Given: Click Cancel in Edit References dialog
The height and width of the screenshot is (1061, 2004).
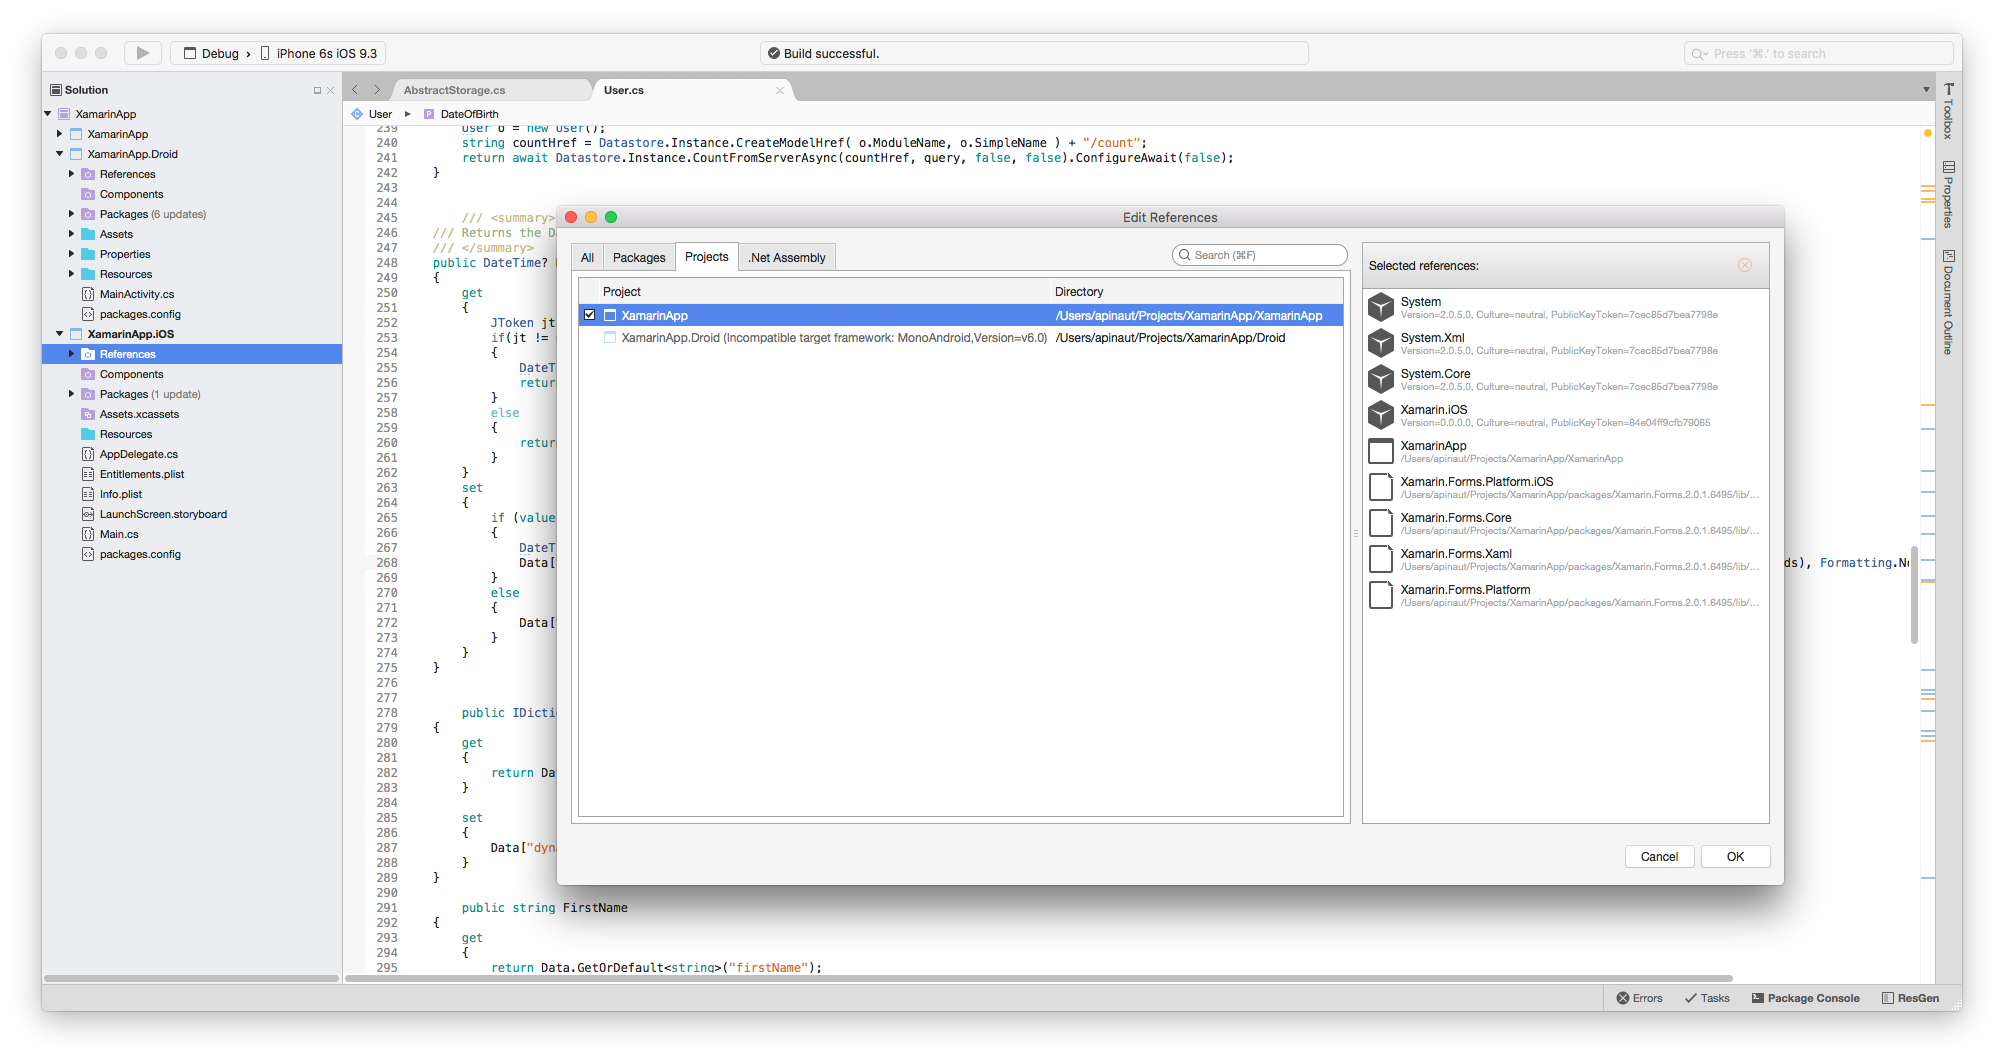Looking at the screenshot, I should (1659, 856).
